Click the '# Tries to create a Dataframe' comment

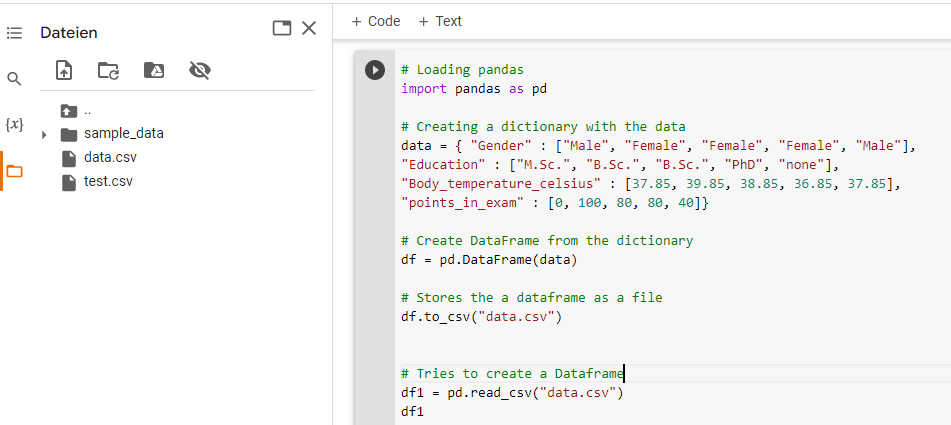point(512,373)
